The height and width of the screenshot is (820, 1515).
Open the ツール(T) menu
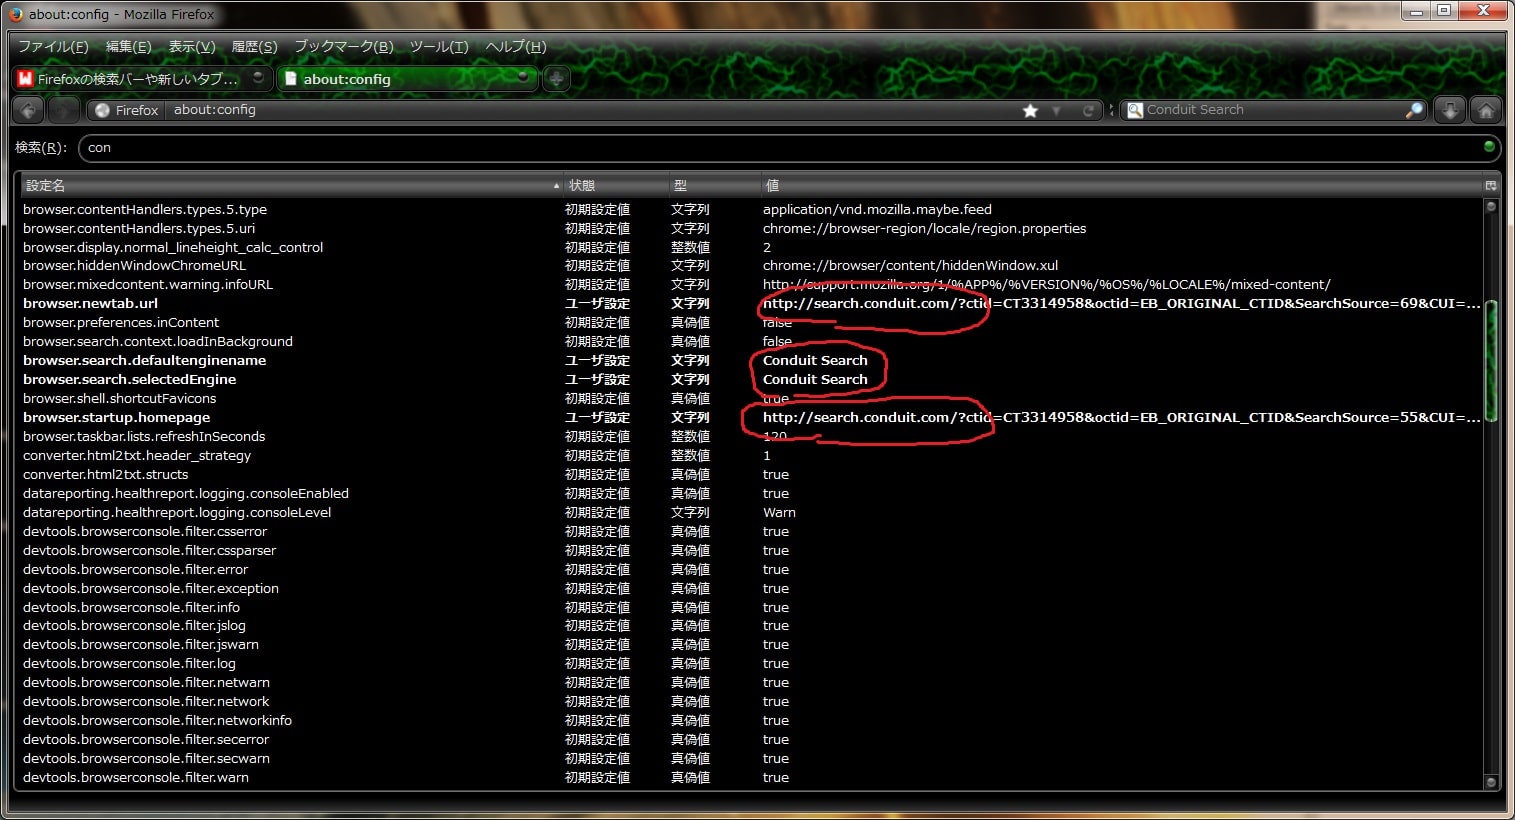(x=439, y=46)
